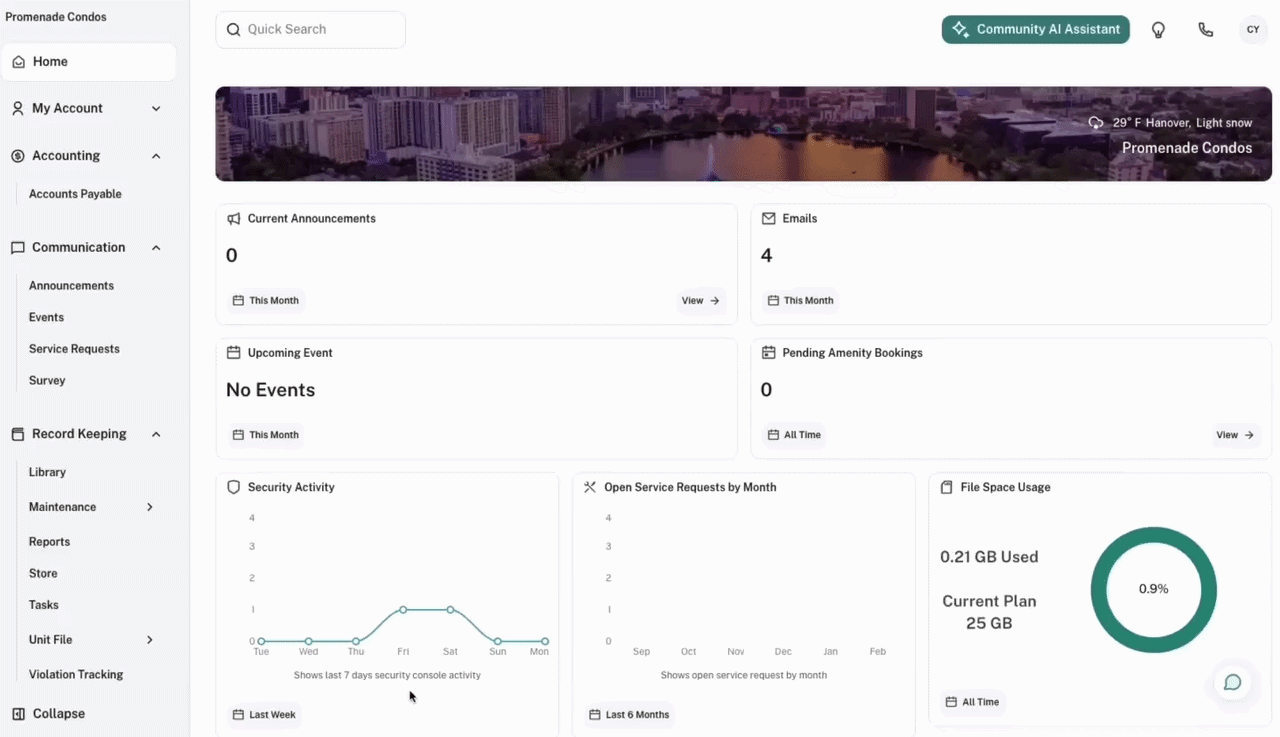The width and height of the screenshot is (1280, 737).
Task: Click the 0.9% storage usage donut chart
Action: pos(1153,589)
